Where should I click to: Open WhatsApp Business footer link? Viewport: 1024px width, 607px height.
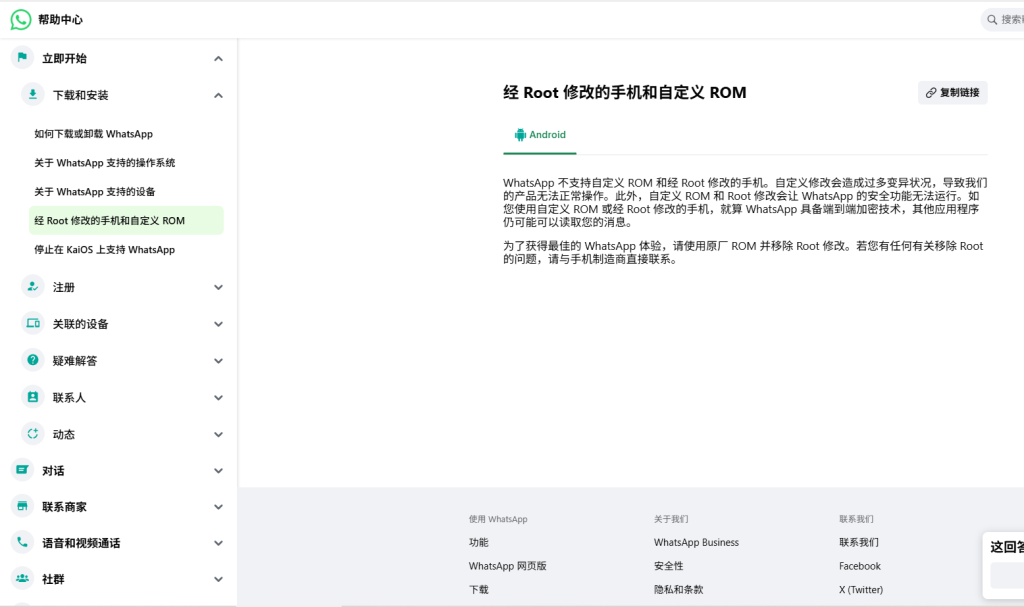[x=696, y=542]
